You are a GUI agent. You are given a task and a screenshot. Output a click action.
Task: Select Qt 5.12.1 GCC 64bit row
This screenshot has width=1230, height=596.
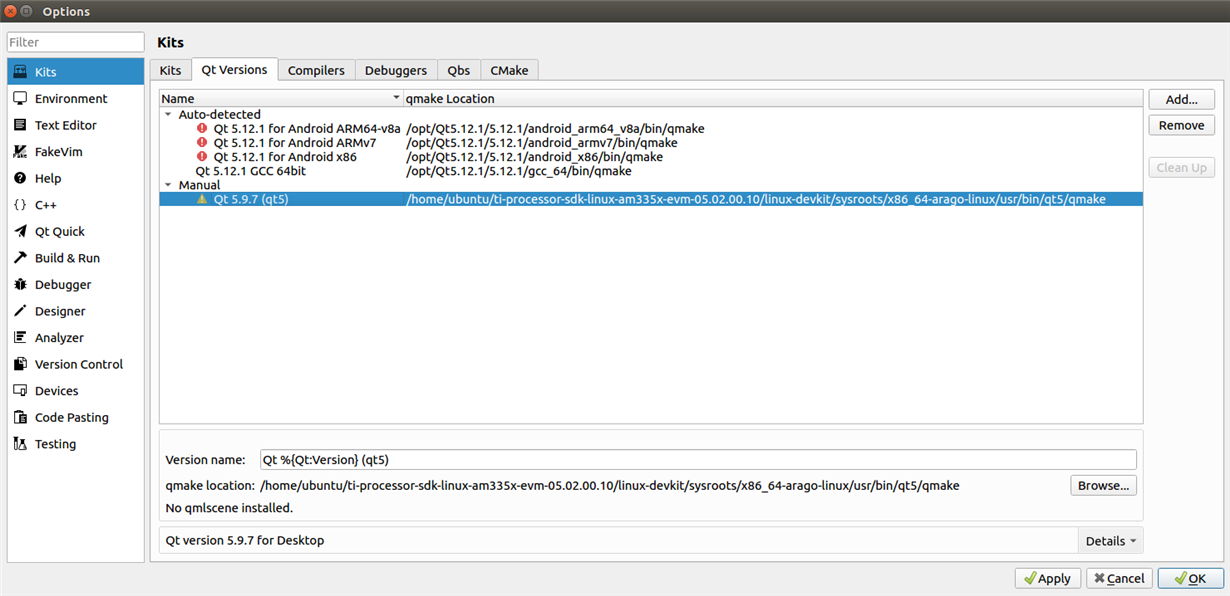point(651,171)
